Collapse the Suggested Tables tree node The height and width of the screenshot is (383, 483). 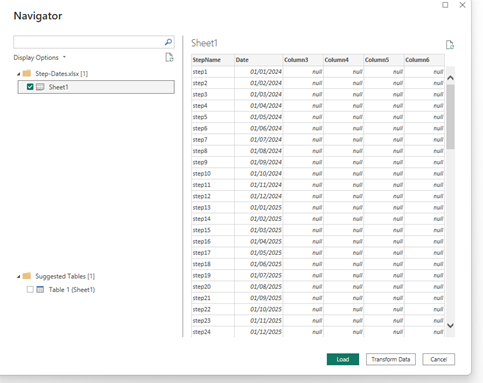tap(19, 277)
